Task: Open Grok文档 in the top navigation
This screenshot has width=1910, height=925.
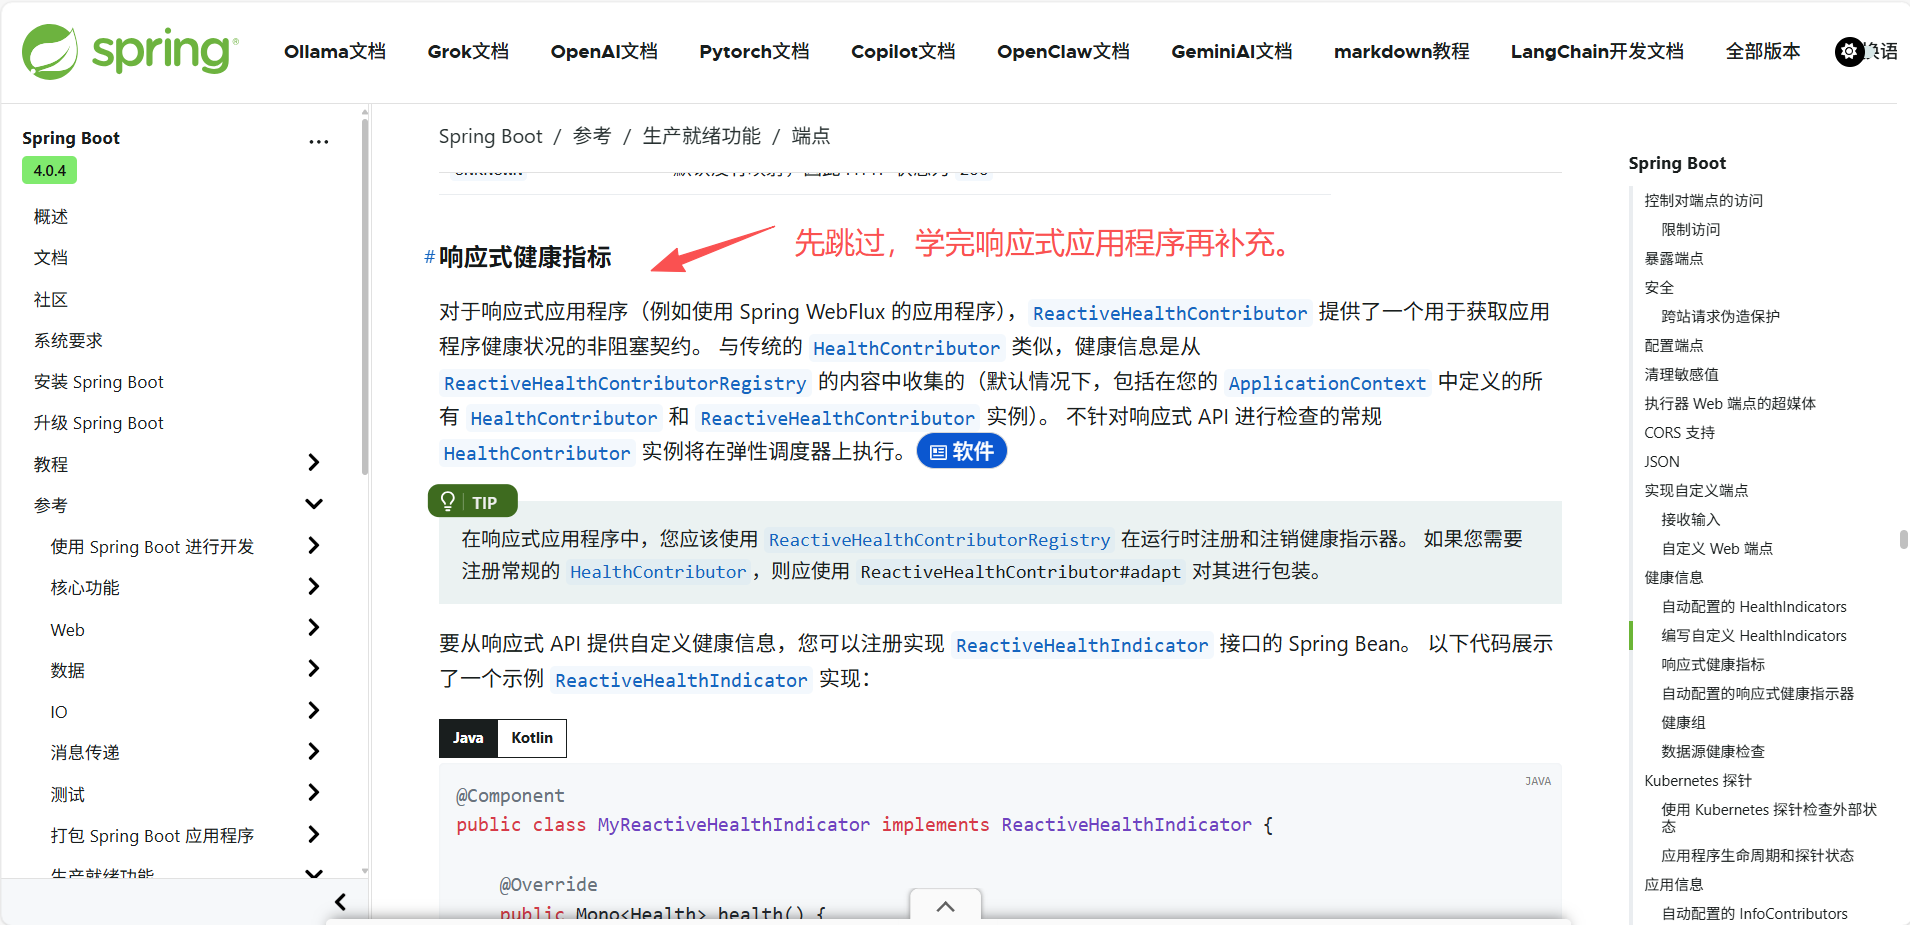Action: (468, 51)
